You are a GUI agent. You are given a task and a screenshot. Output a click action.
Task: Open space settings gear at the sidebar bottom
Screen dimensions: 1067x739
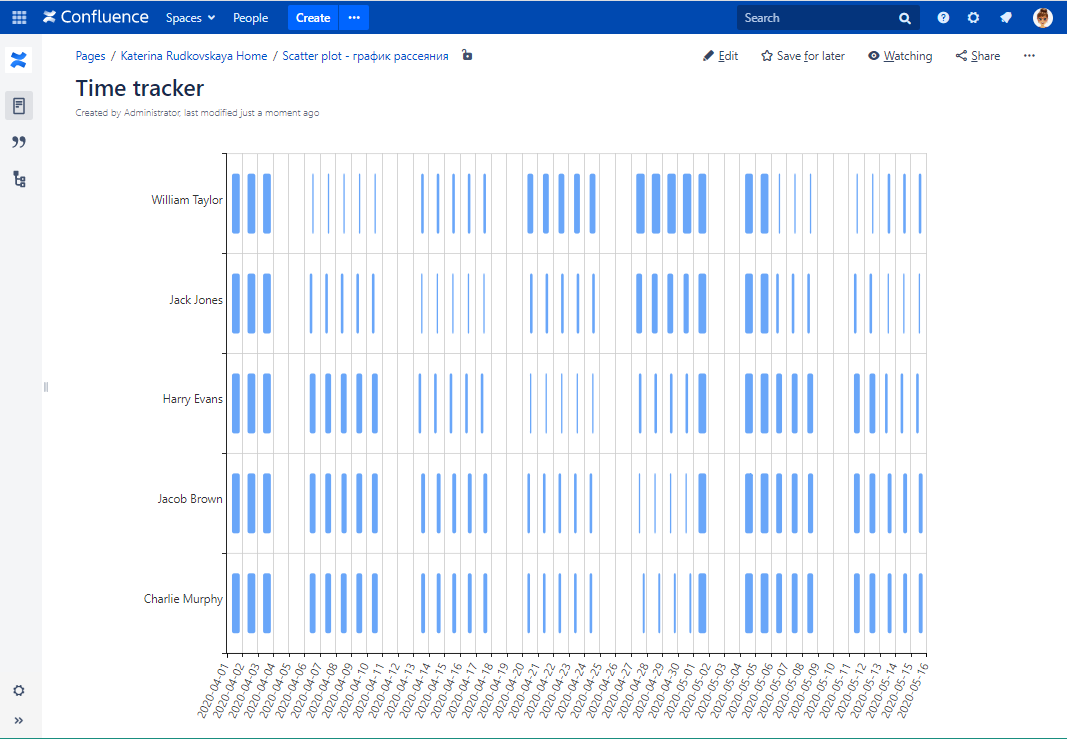pyautogui.click(x=18, y=690)
